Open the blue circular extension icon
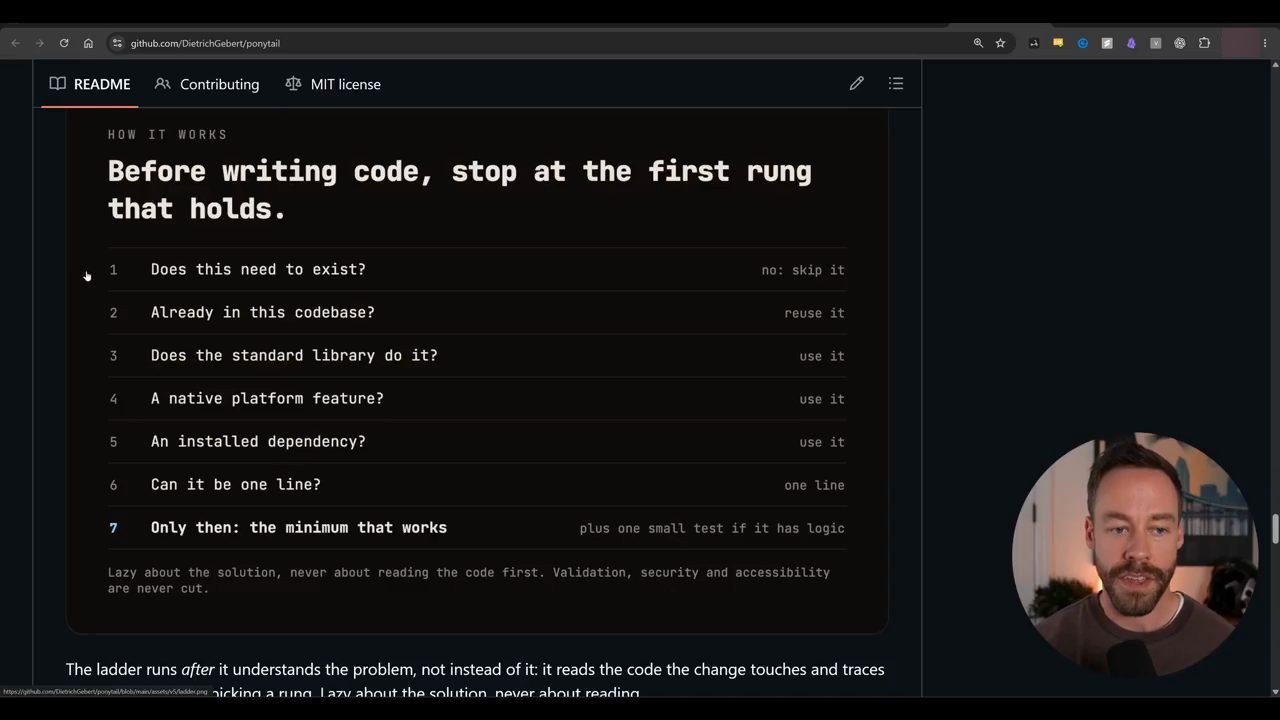This screenshot has width=1280, height=720. point(1082,43)
